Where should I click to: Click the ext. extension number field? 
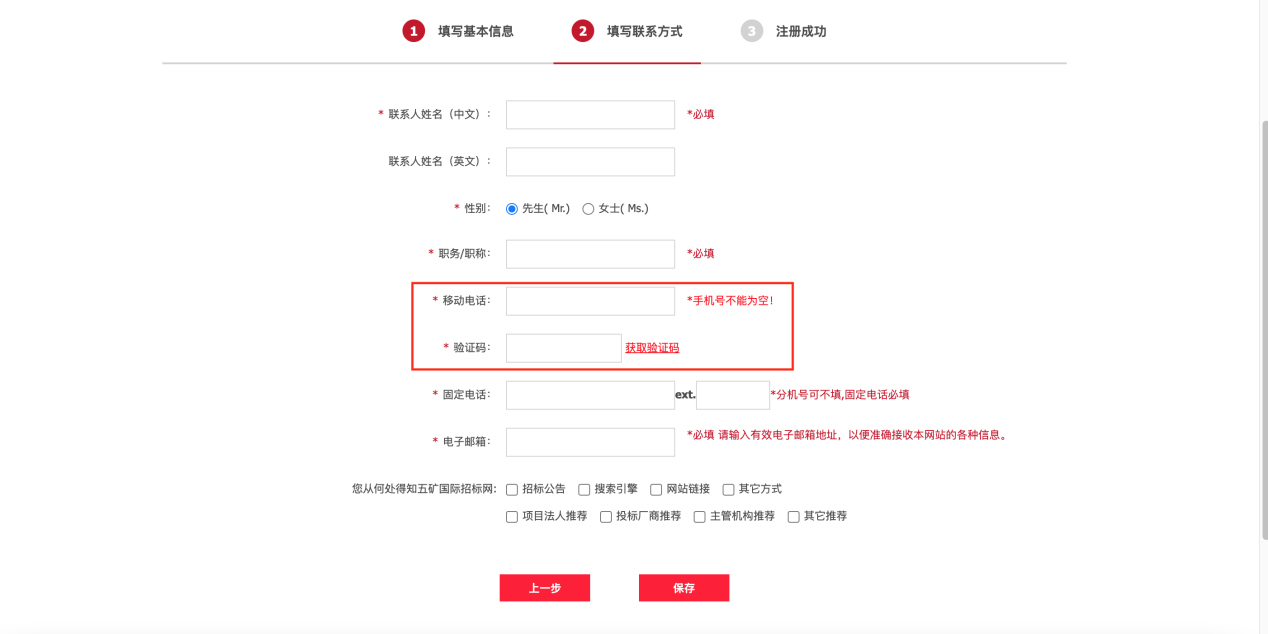click(x=733, y=395)
